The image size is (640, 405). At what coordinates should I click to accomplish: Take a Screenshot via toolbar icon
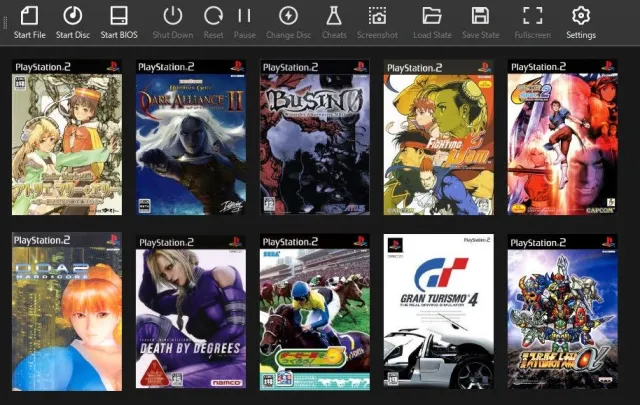(377, 16)
